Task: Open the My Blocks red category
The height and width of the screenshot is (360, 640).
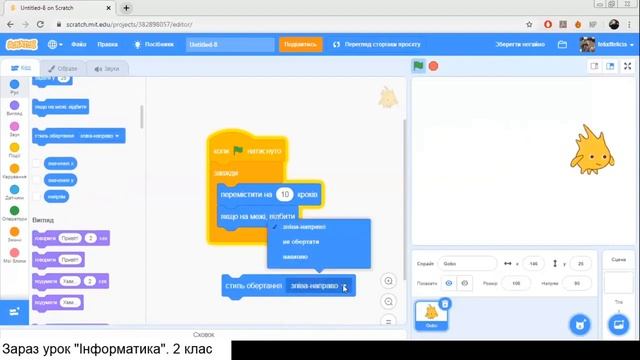Action: click(14, 253)
